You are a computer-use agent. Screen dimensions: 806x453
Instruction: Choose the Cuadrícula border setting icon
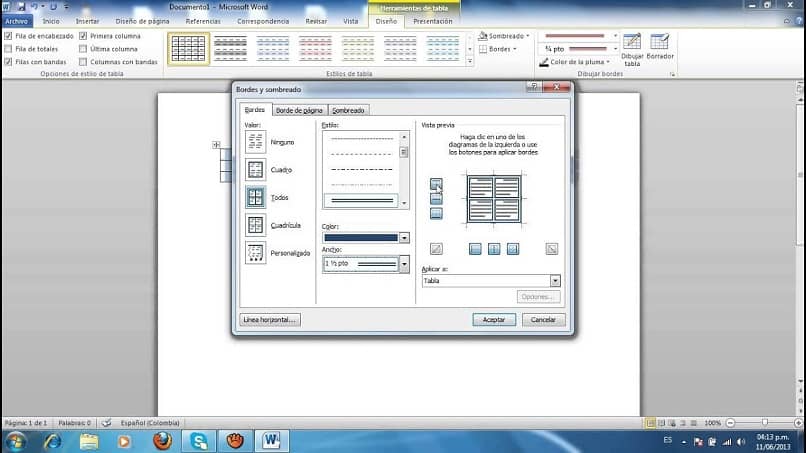pos(255,225)
